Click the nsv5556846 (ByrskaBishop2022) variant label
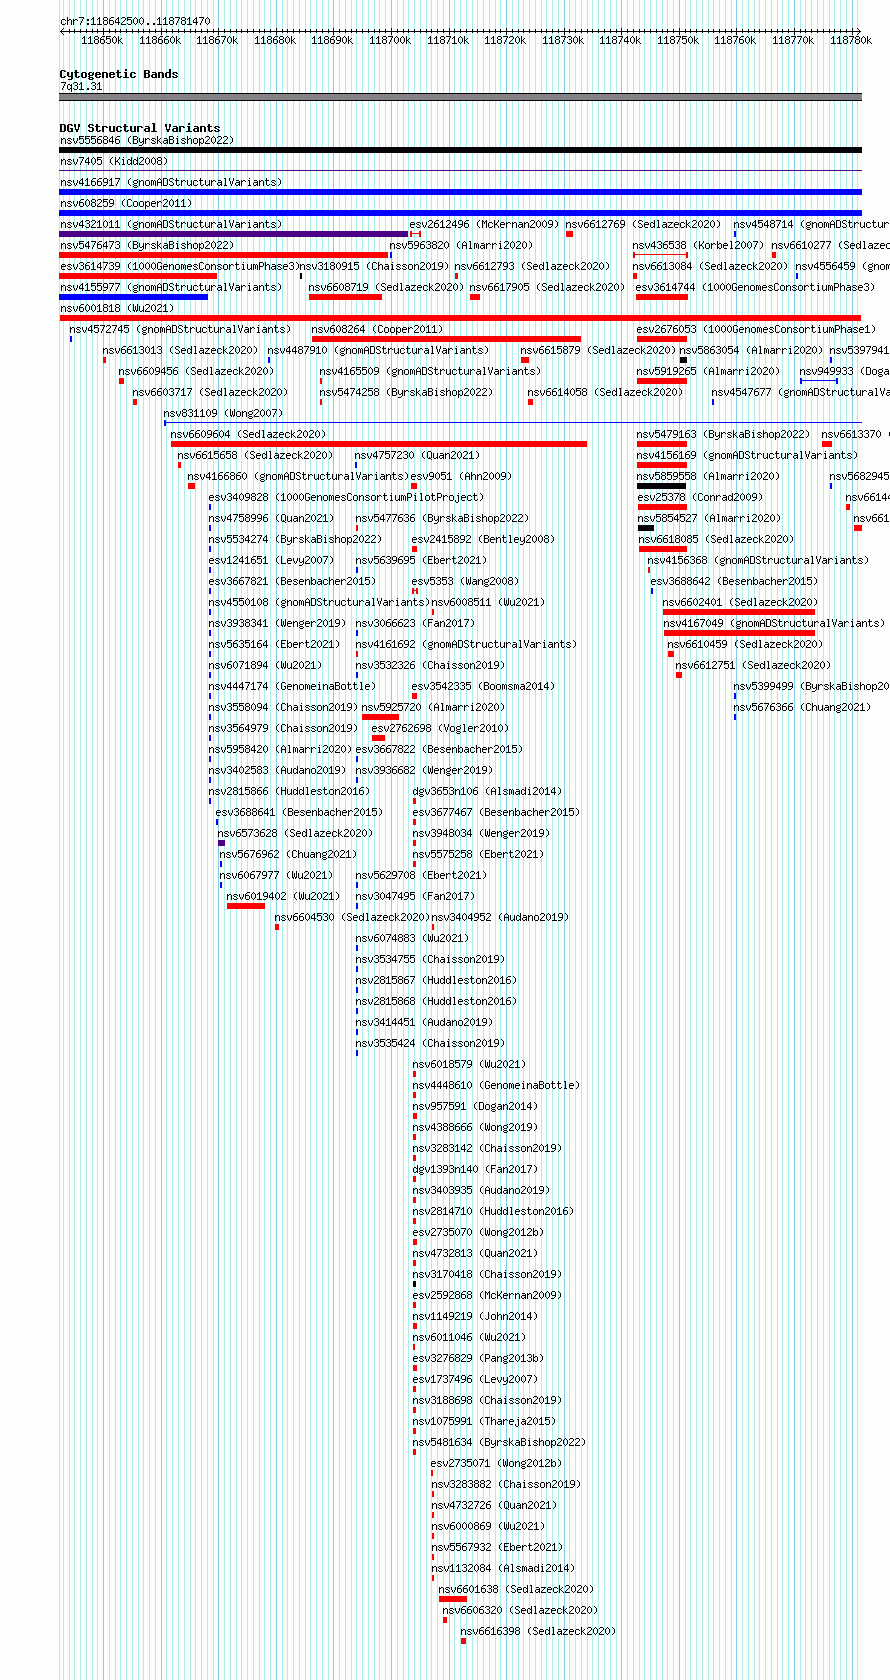Viewport: 890px width, 1680px height. click(x=146, y=140)
